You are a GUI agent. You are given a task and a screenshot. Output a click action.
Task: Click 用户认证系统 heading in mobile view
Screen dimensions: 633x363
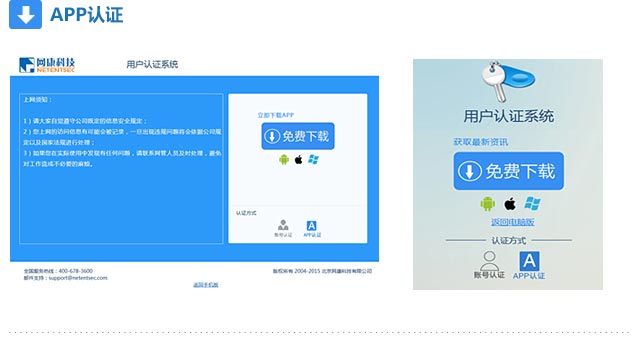click(x=508, y=116)
